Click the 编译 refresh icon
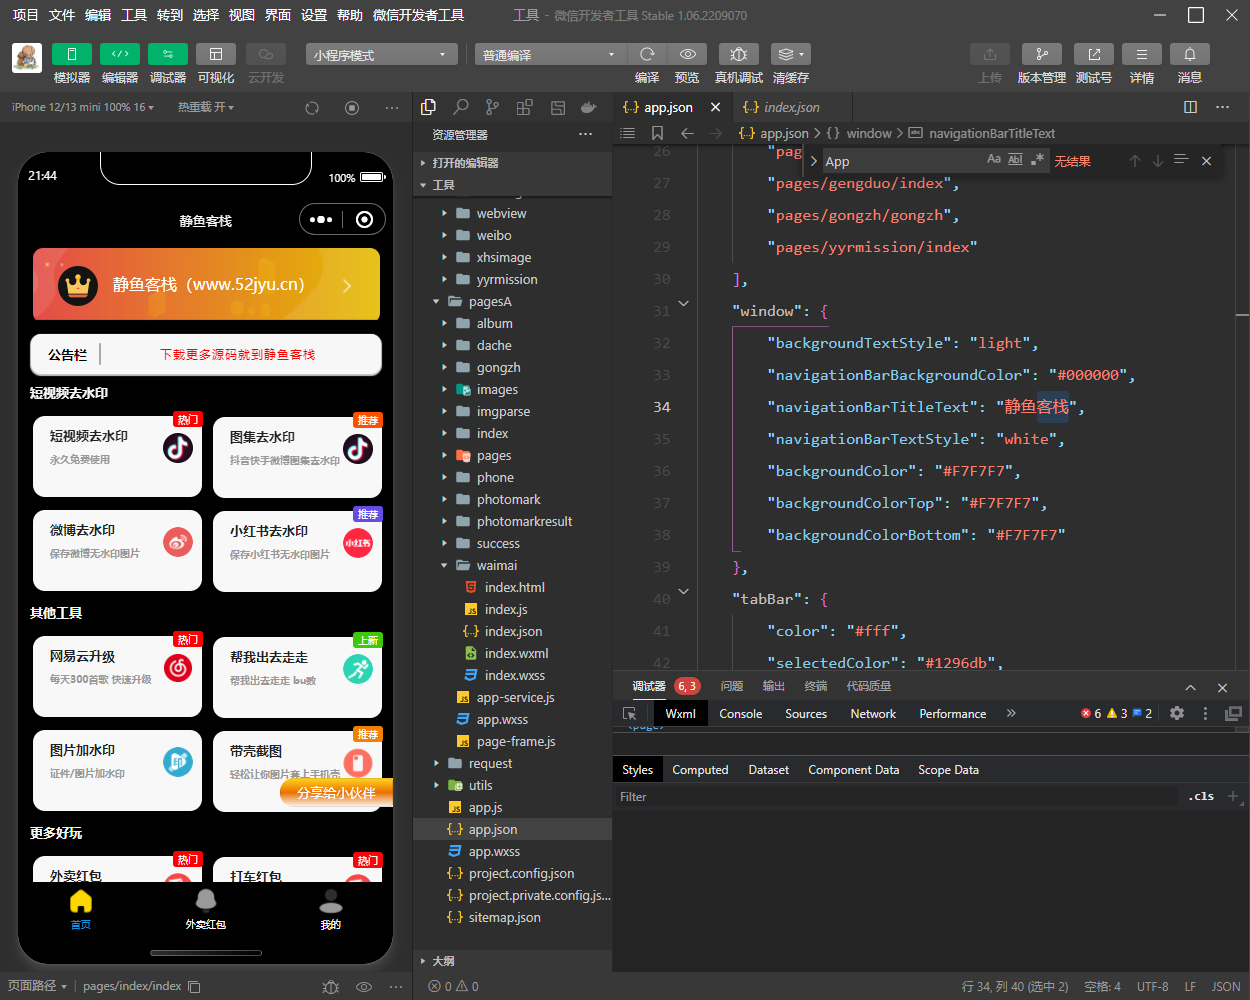The width and height of the screenshot is (1250, 1000). click(x=647, y=54)
